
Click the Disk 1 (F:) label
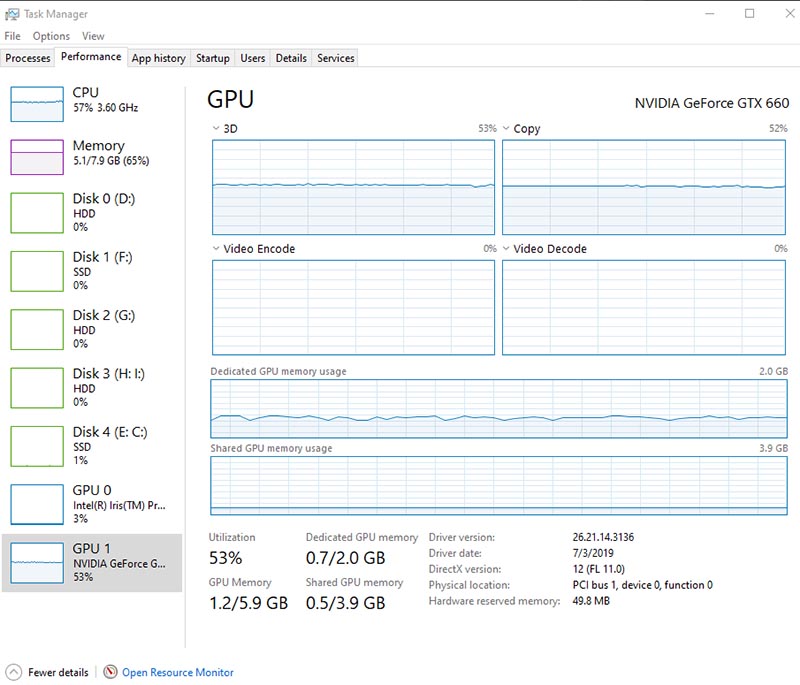pyautogui.click(x=103, y=257)
